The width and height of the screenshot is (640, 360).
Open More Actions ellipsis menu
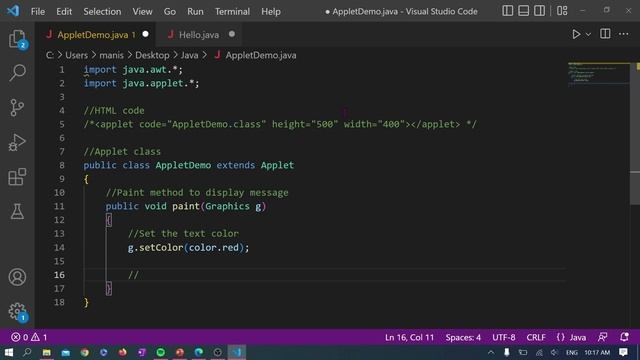623,34
